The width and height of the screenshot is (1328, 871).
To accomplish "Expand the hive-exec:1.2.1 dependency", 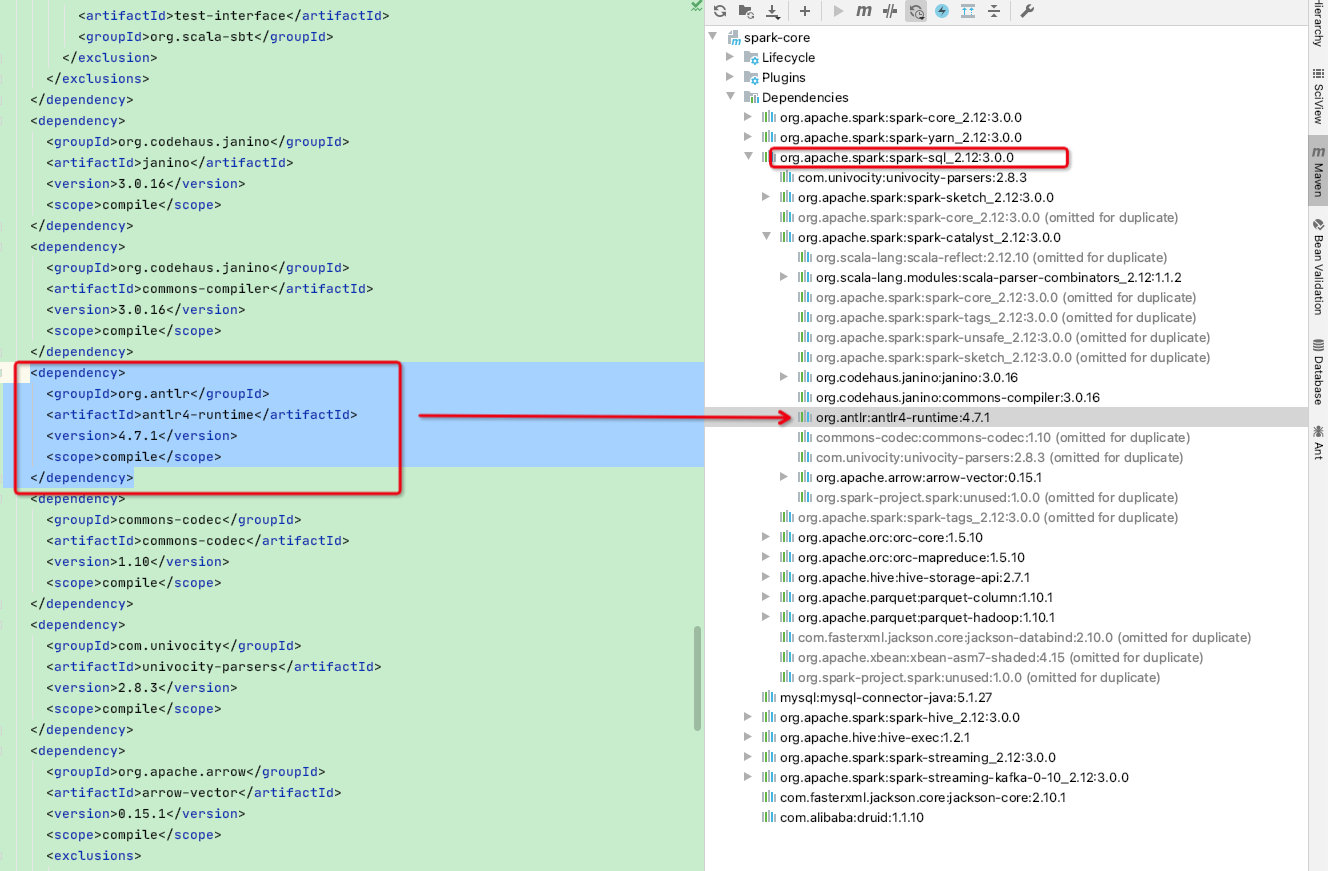I will 749,737.
